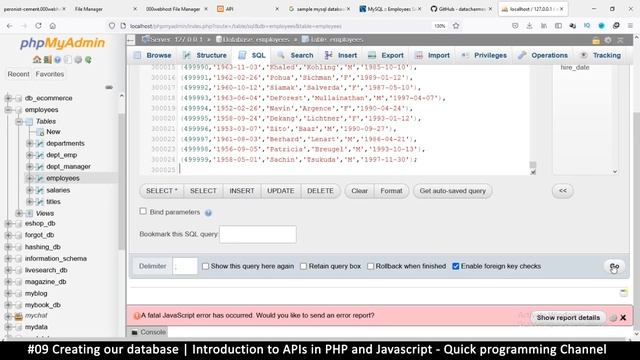This screenshot has height=360, width=640.
Task: Open the Import tab
Action: click(x=433, y=56)
